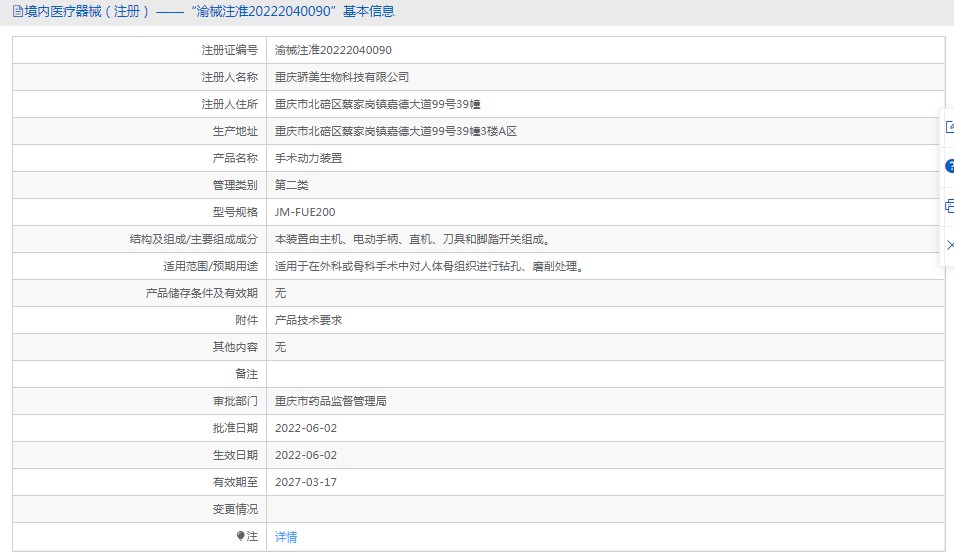
Task: Click intended use text starting 适用于在外科
Action: pyautogui.click(x=431, y=266)
